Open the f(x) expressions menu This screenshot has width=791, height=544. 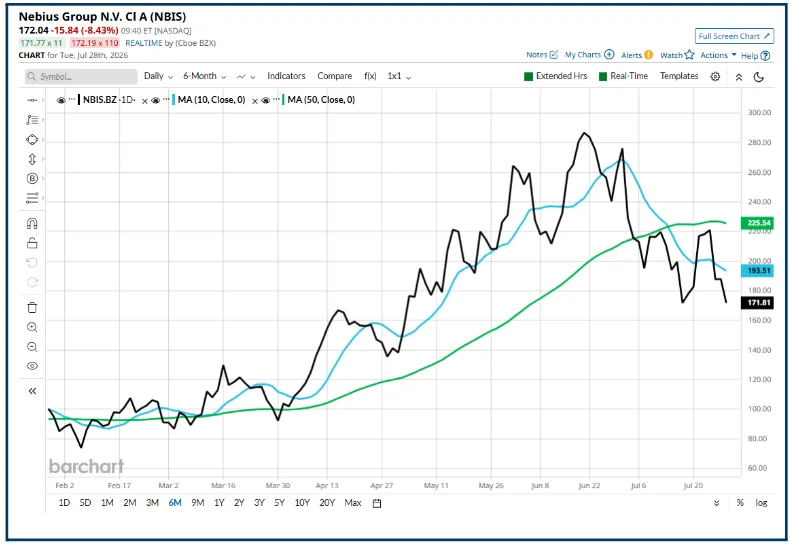click(x=370, y=76)
